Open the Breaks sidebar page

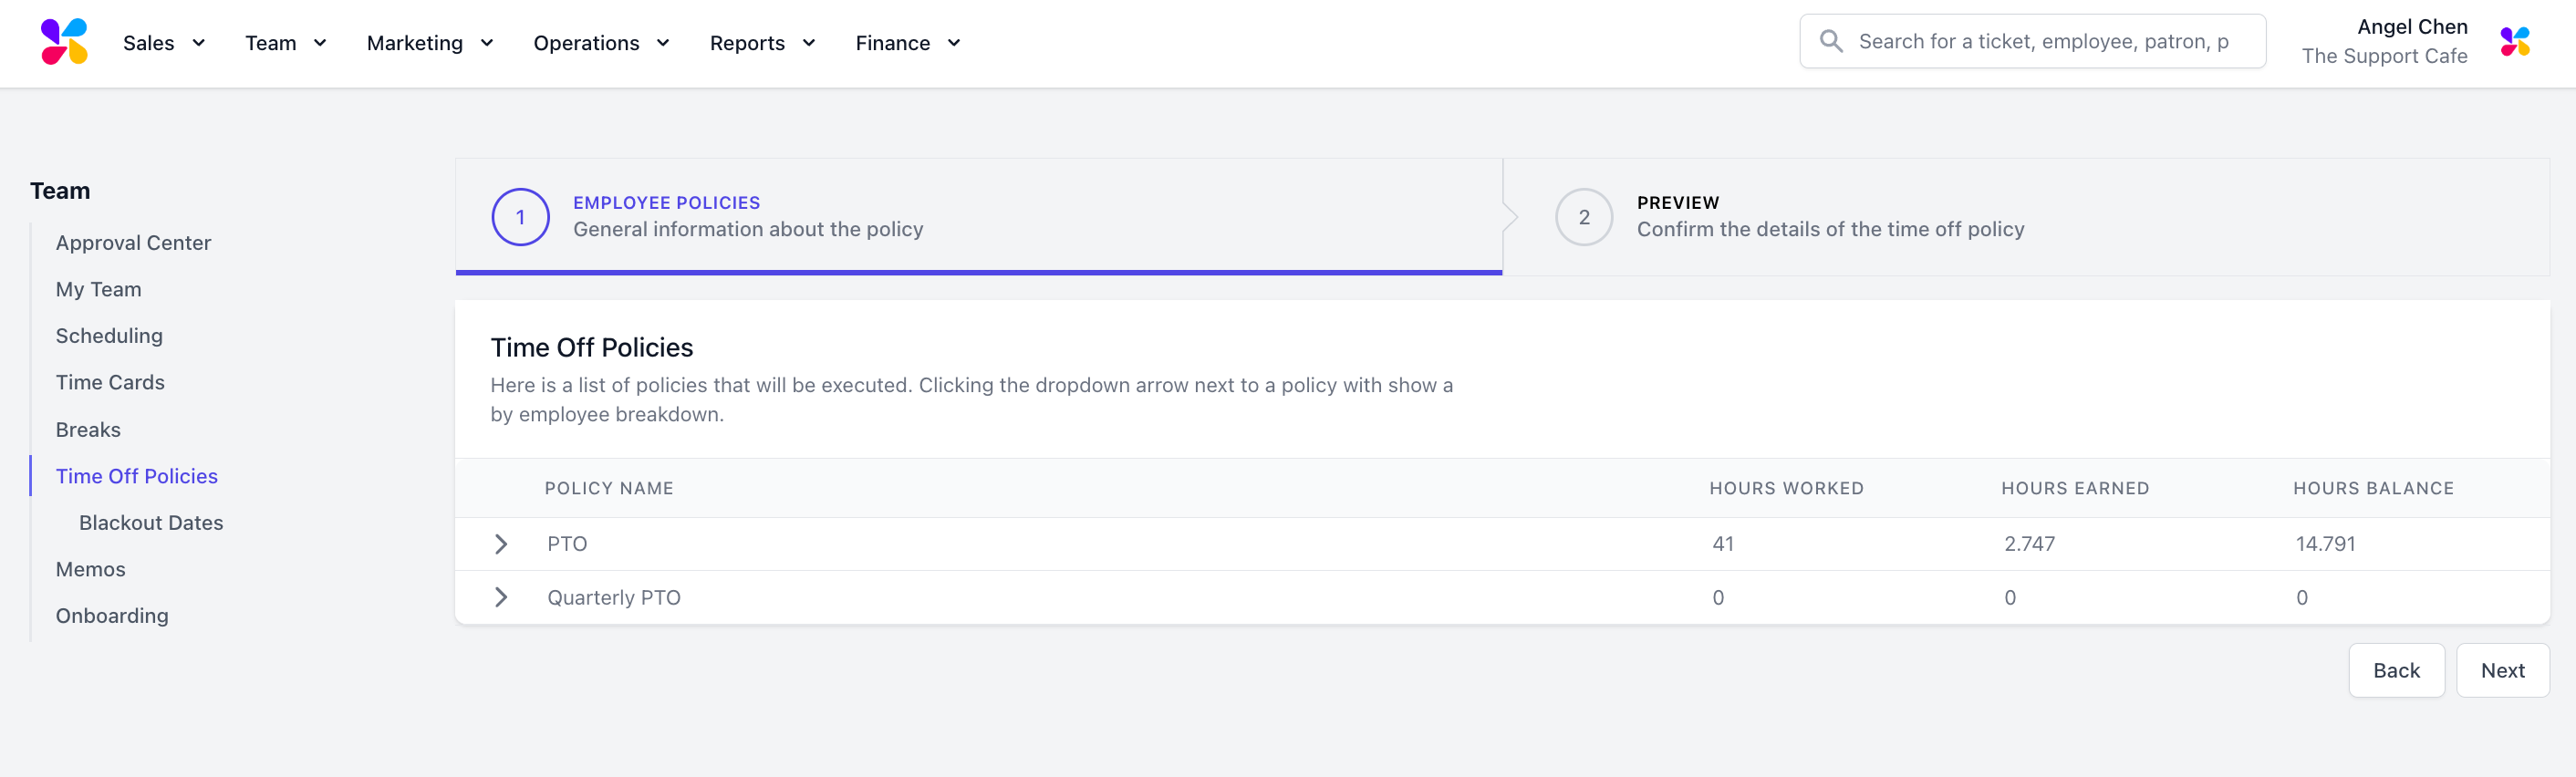point(88,429)
